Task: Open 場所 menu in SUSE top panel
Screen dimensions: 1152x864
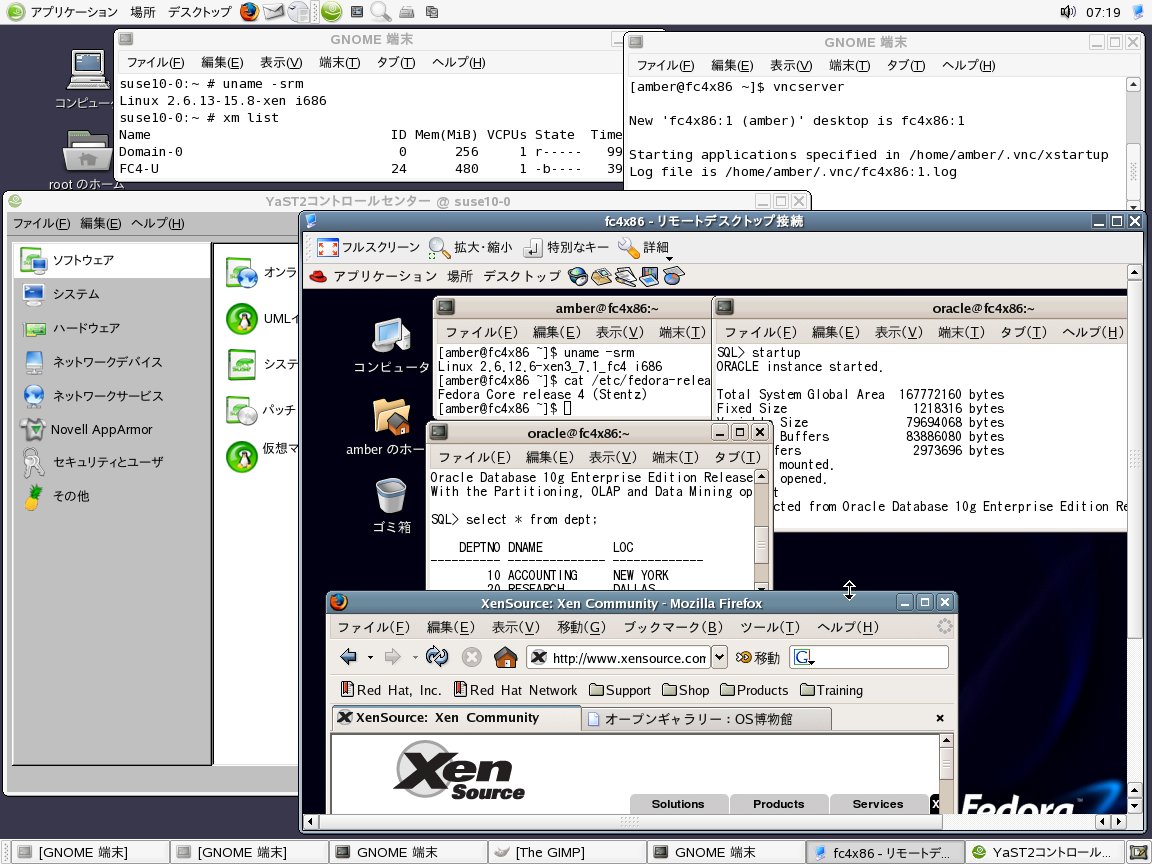Action: [x=143, y=12]
